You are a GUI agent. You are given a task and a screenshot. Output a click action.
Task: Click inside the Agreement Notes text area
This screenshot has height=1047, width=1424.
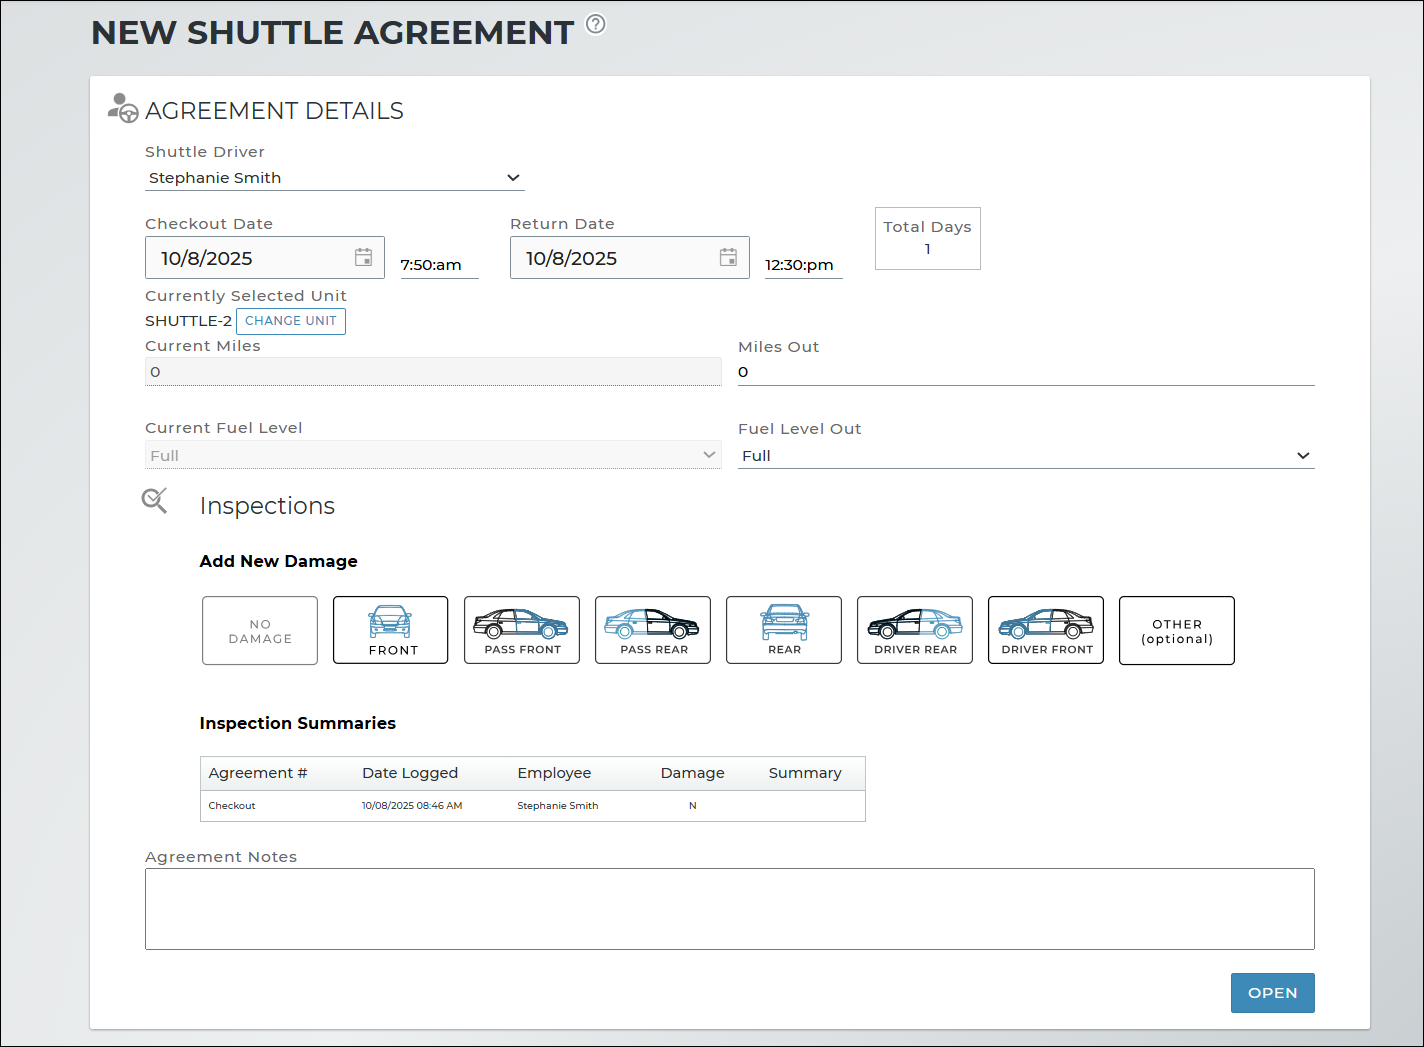[729, 909]
